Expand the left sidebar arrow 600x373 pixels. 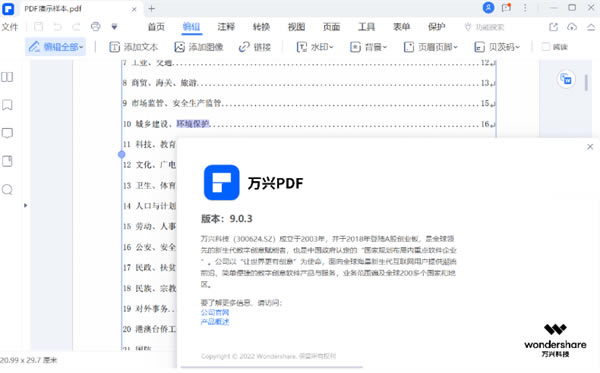tap(25, 205)
